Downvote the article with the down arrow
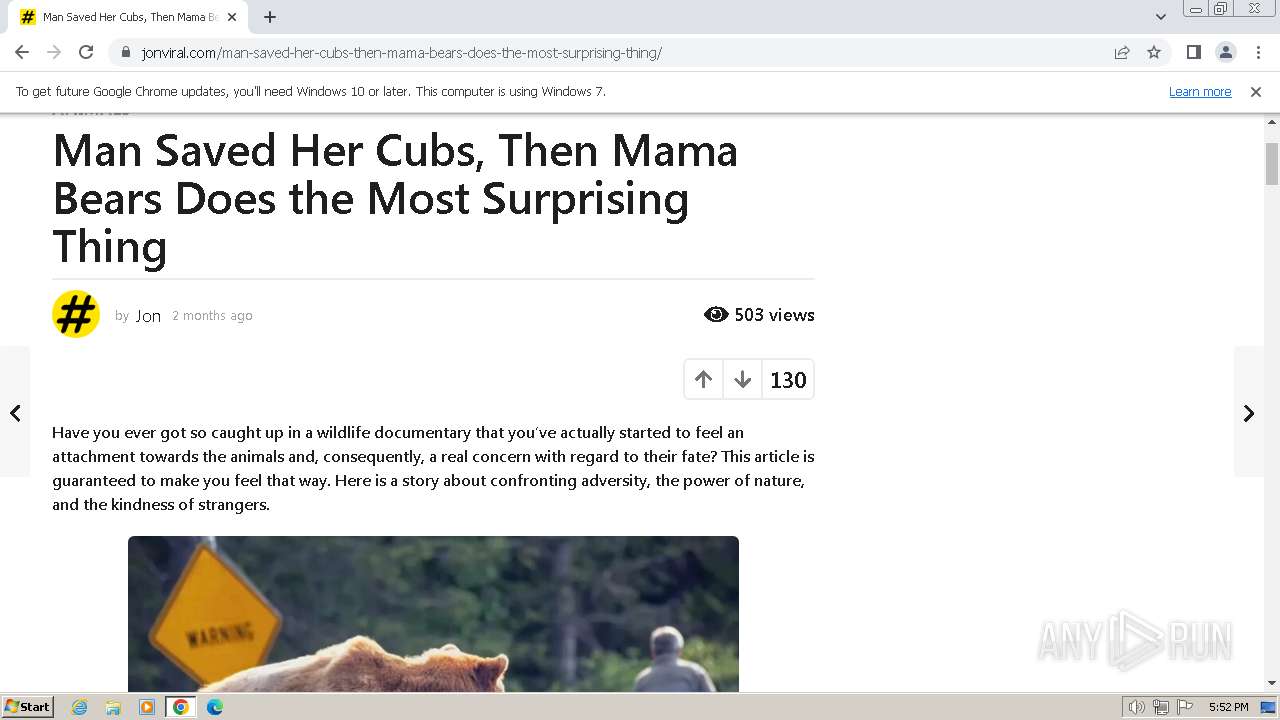 click(742, 379)
